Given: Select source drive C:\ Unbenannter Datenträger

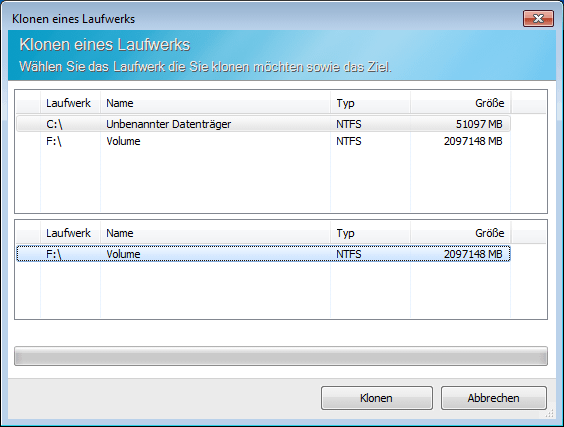Looking at the screenshot, I should coord(263,124).
